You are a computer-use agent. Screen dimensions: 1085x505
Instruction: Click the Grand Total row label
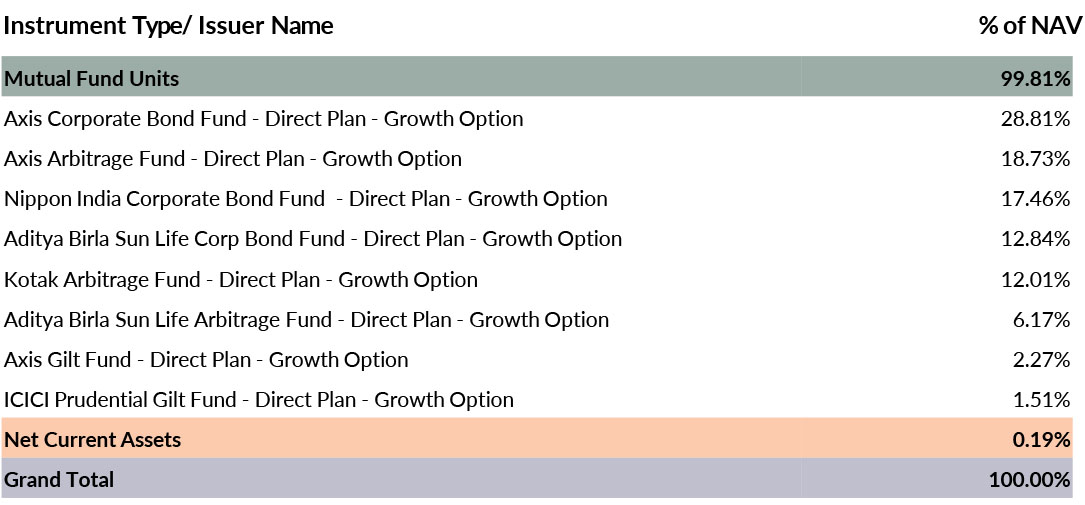click(59, 480)
